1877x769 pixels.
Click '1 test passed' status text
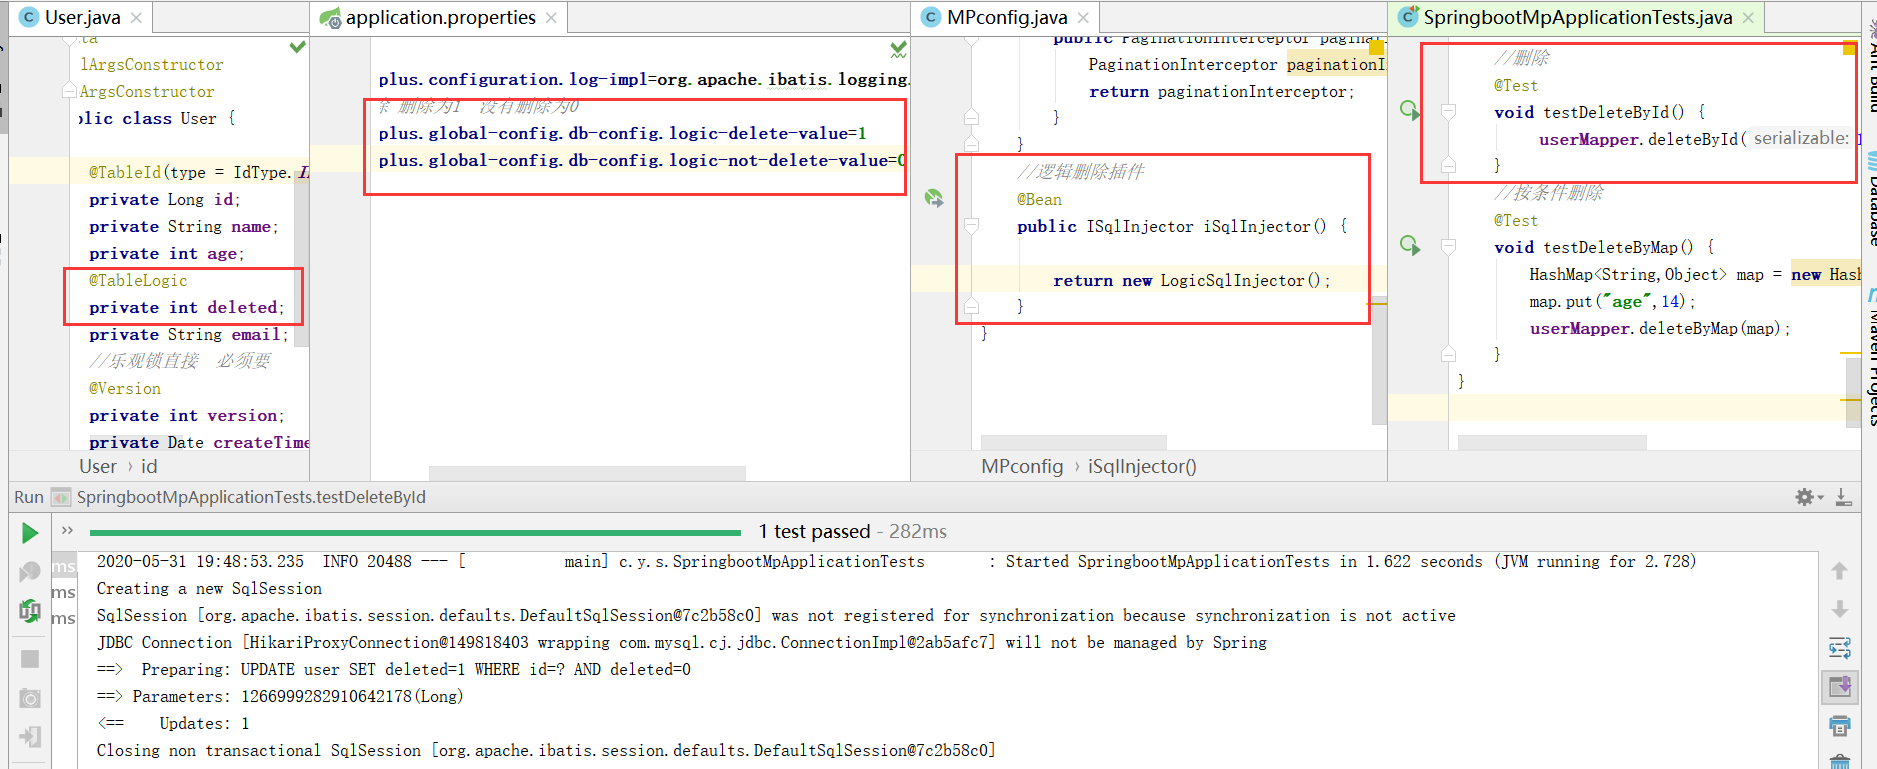[814, 532]
